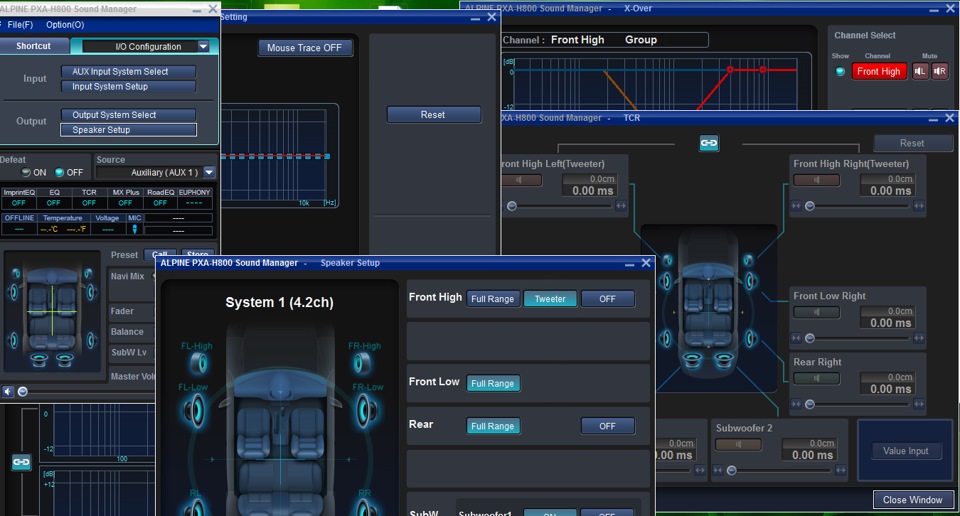Click master volume slider handle
Viewport: 960px width, 516px height.
pos(23,391)
